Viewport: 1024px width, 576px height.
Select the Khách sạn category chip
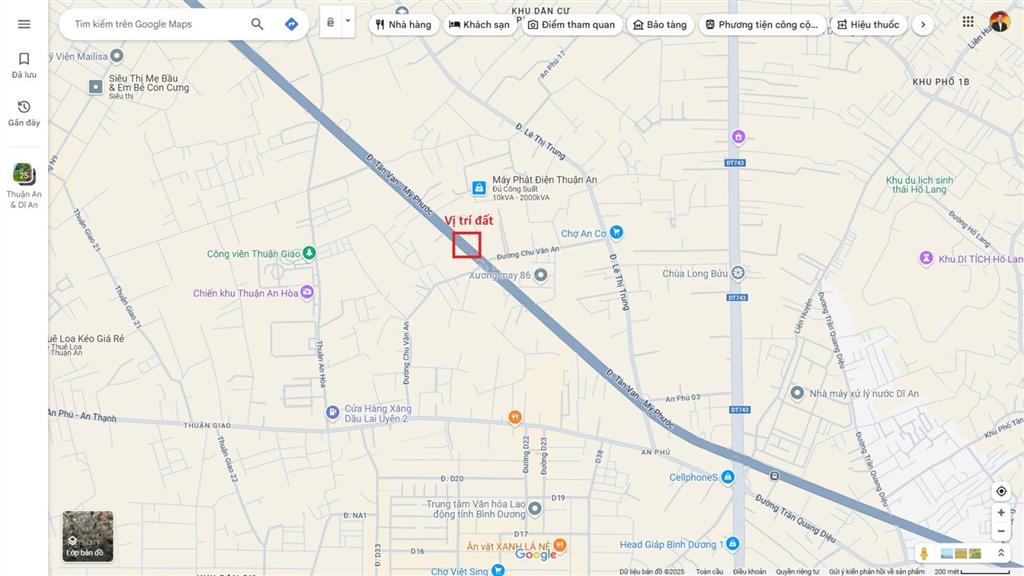pyautogui.click(x=479, y=24)
